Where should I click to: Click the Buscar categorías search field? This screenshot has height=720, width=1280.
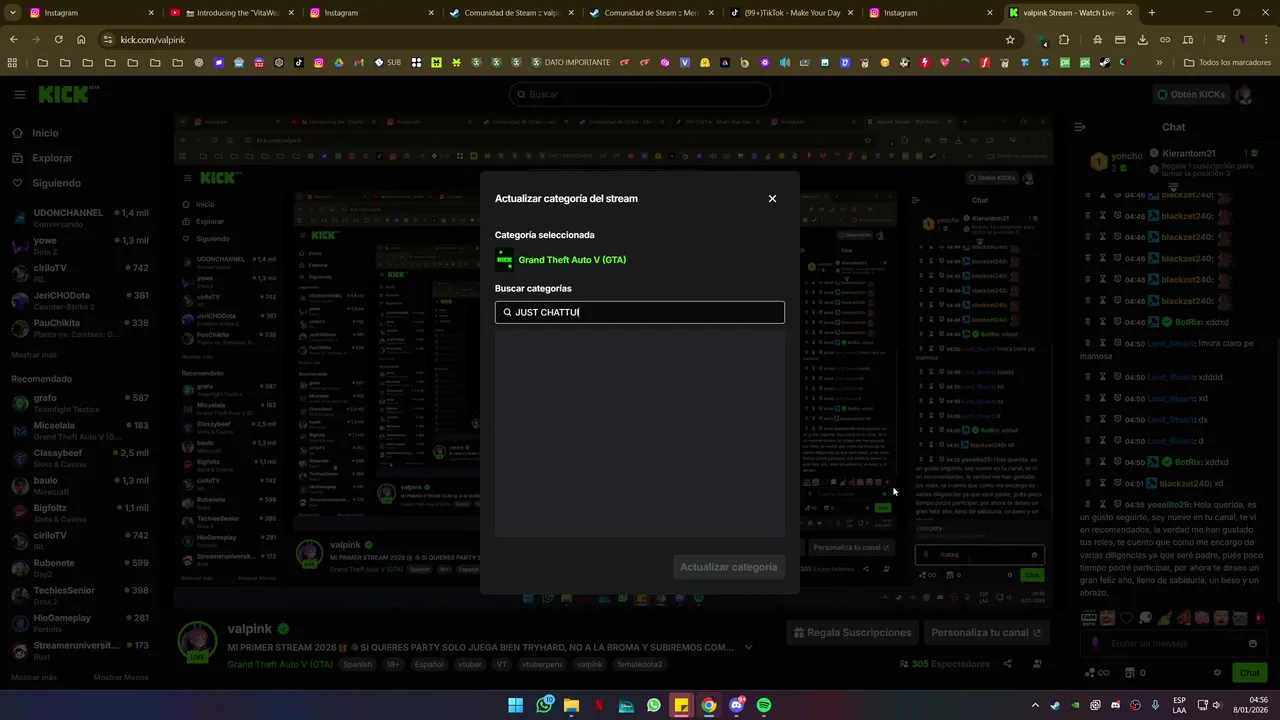pyautogui.click(x=639, y=312)
